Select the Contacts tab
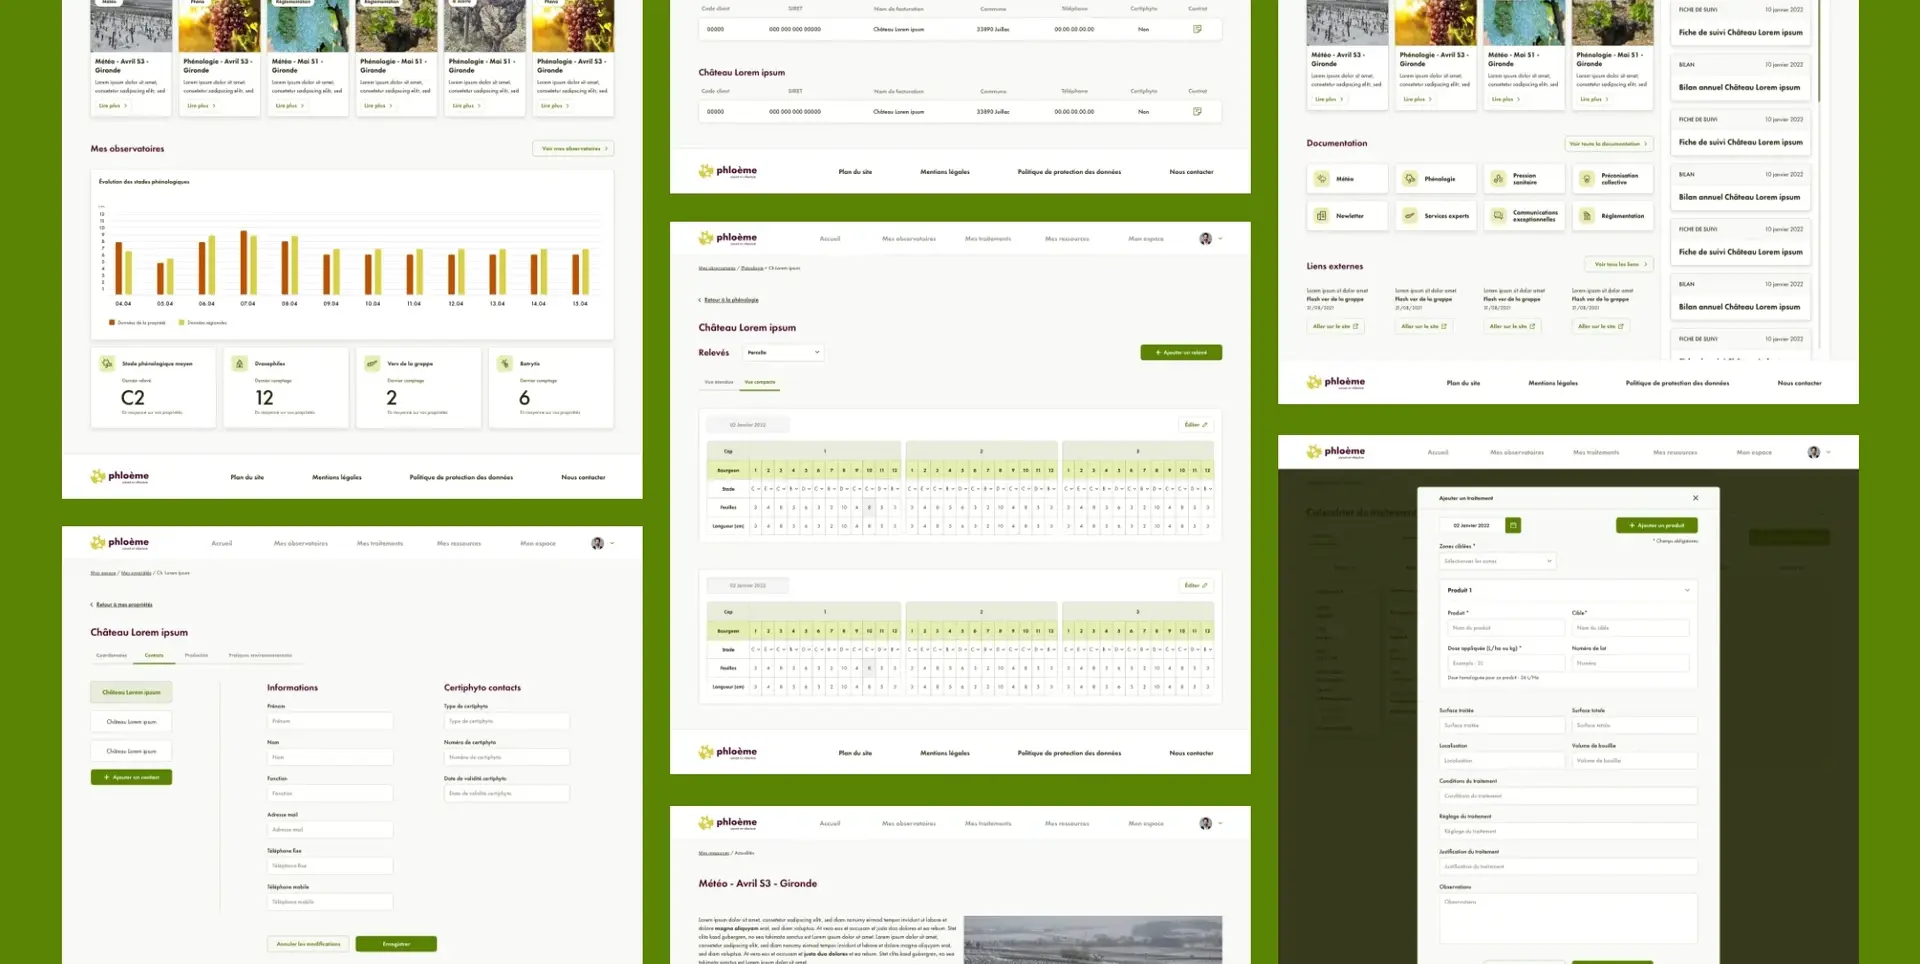 [154, 656]
